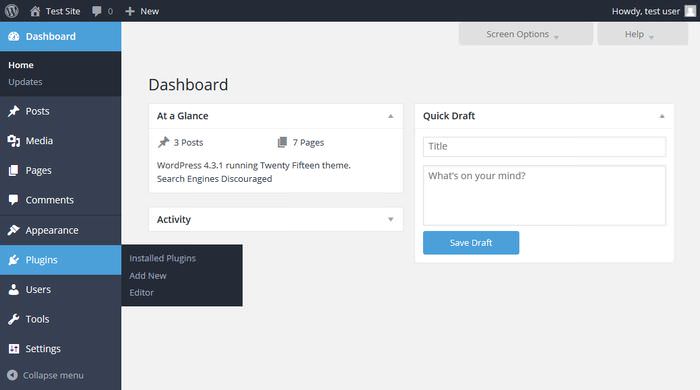Collapse the Quick Draft widget
The height and width of the screenshot is (390, 700).
[x=662, y=116]
